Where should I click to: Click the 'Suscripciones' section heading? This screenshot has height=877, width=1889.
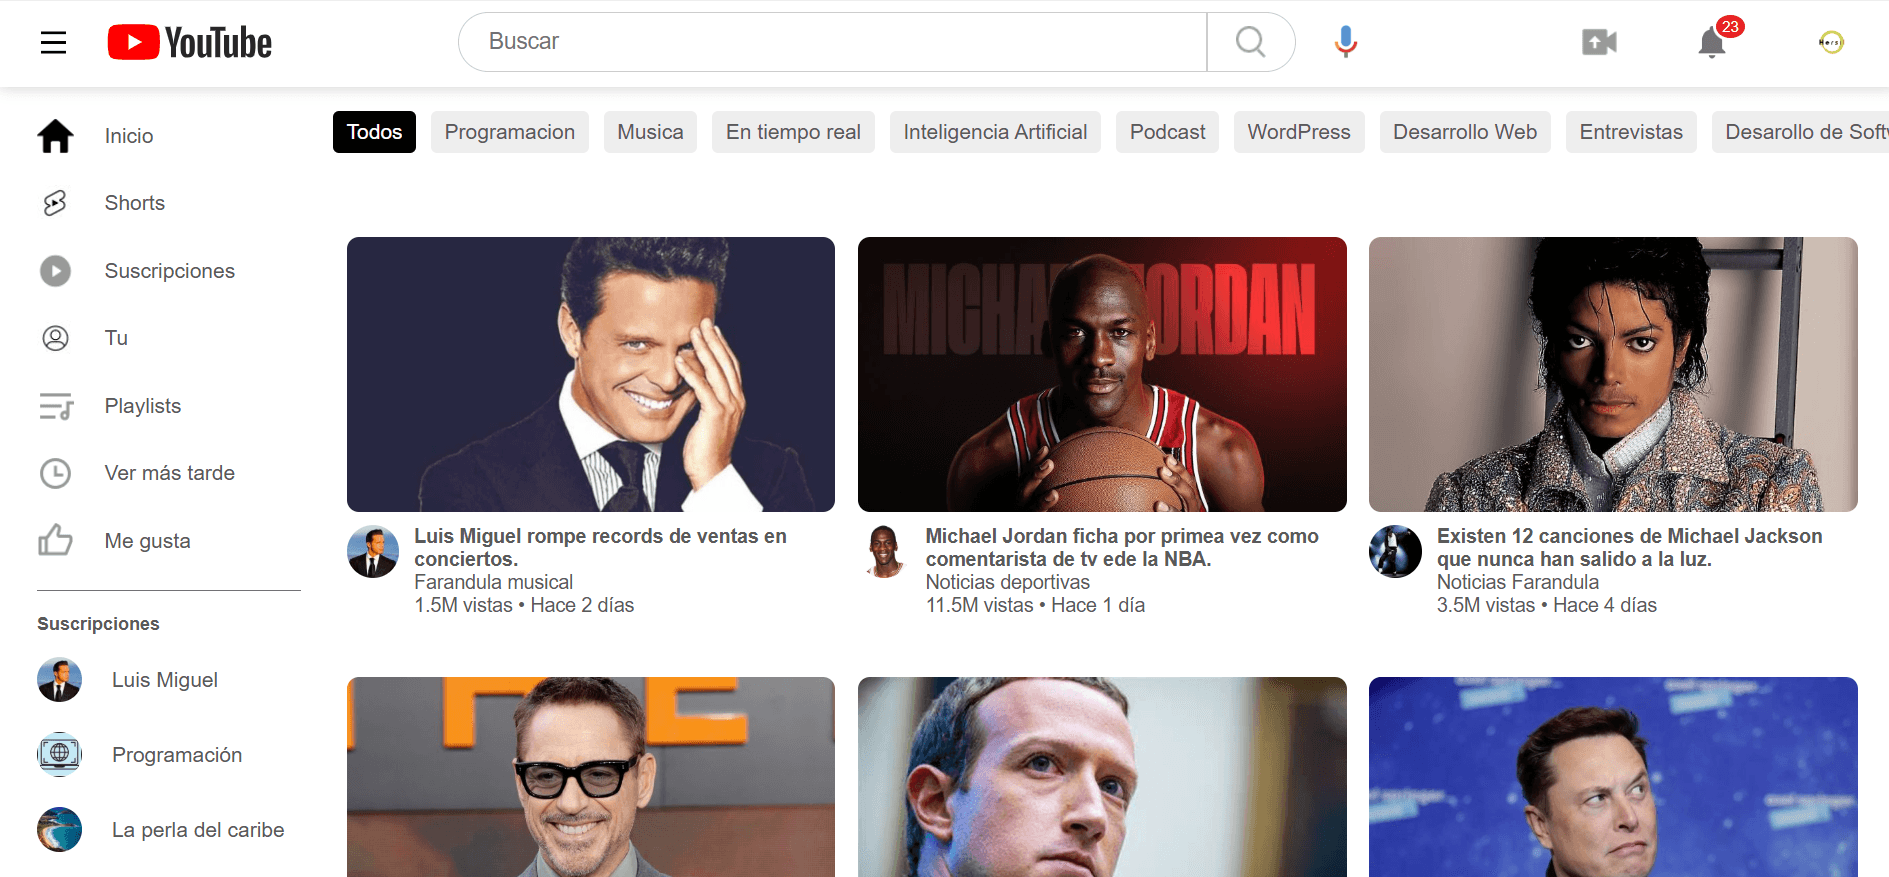pos(98,624)
